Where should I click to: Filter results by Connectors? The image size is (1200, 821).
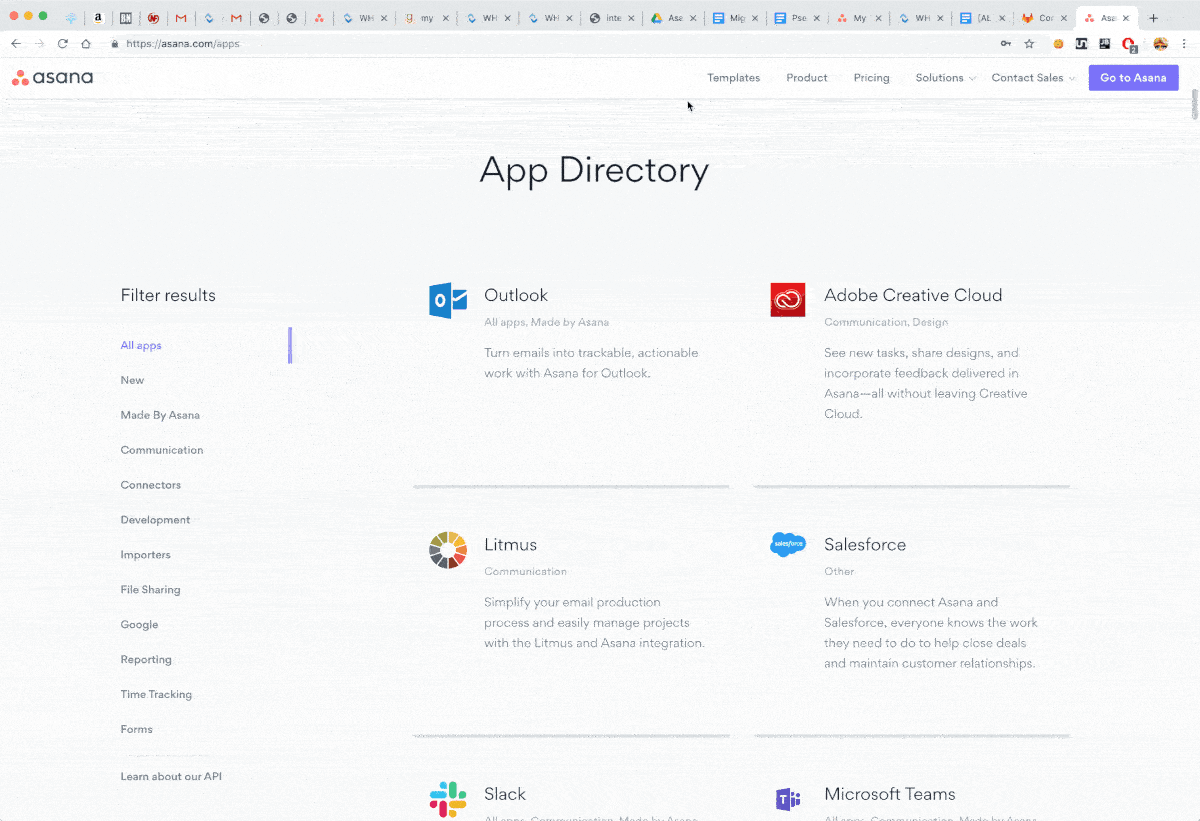pos(150,485)
